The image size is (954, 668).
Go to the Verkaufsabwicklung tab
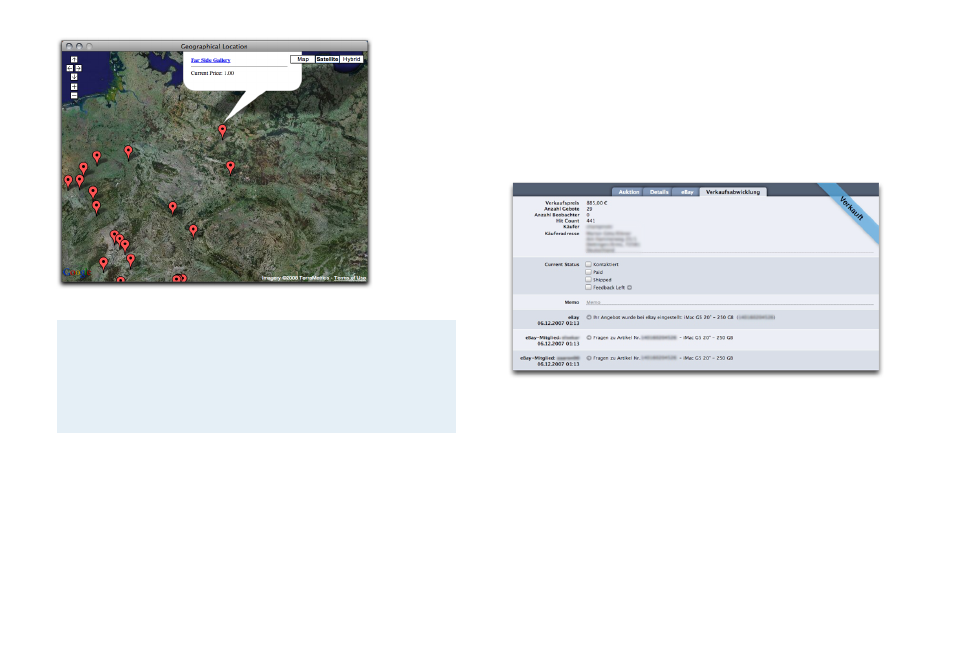coord(733,192)
